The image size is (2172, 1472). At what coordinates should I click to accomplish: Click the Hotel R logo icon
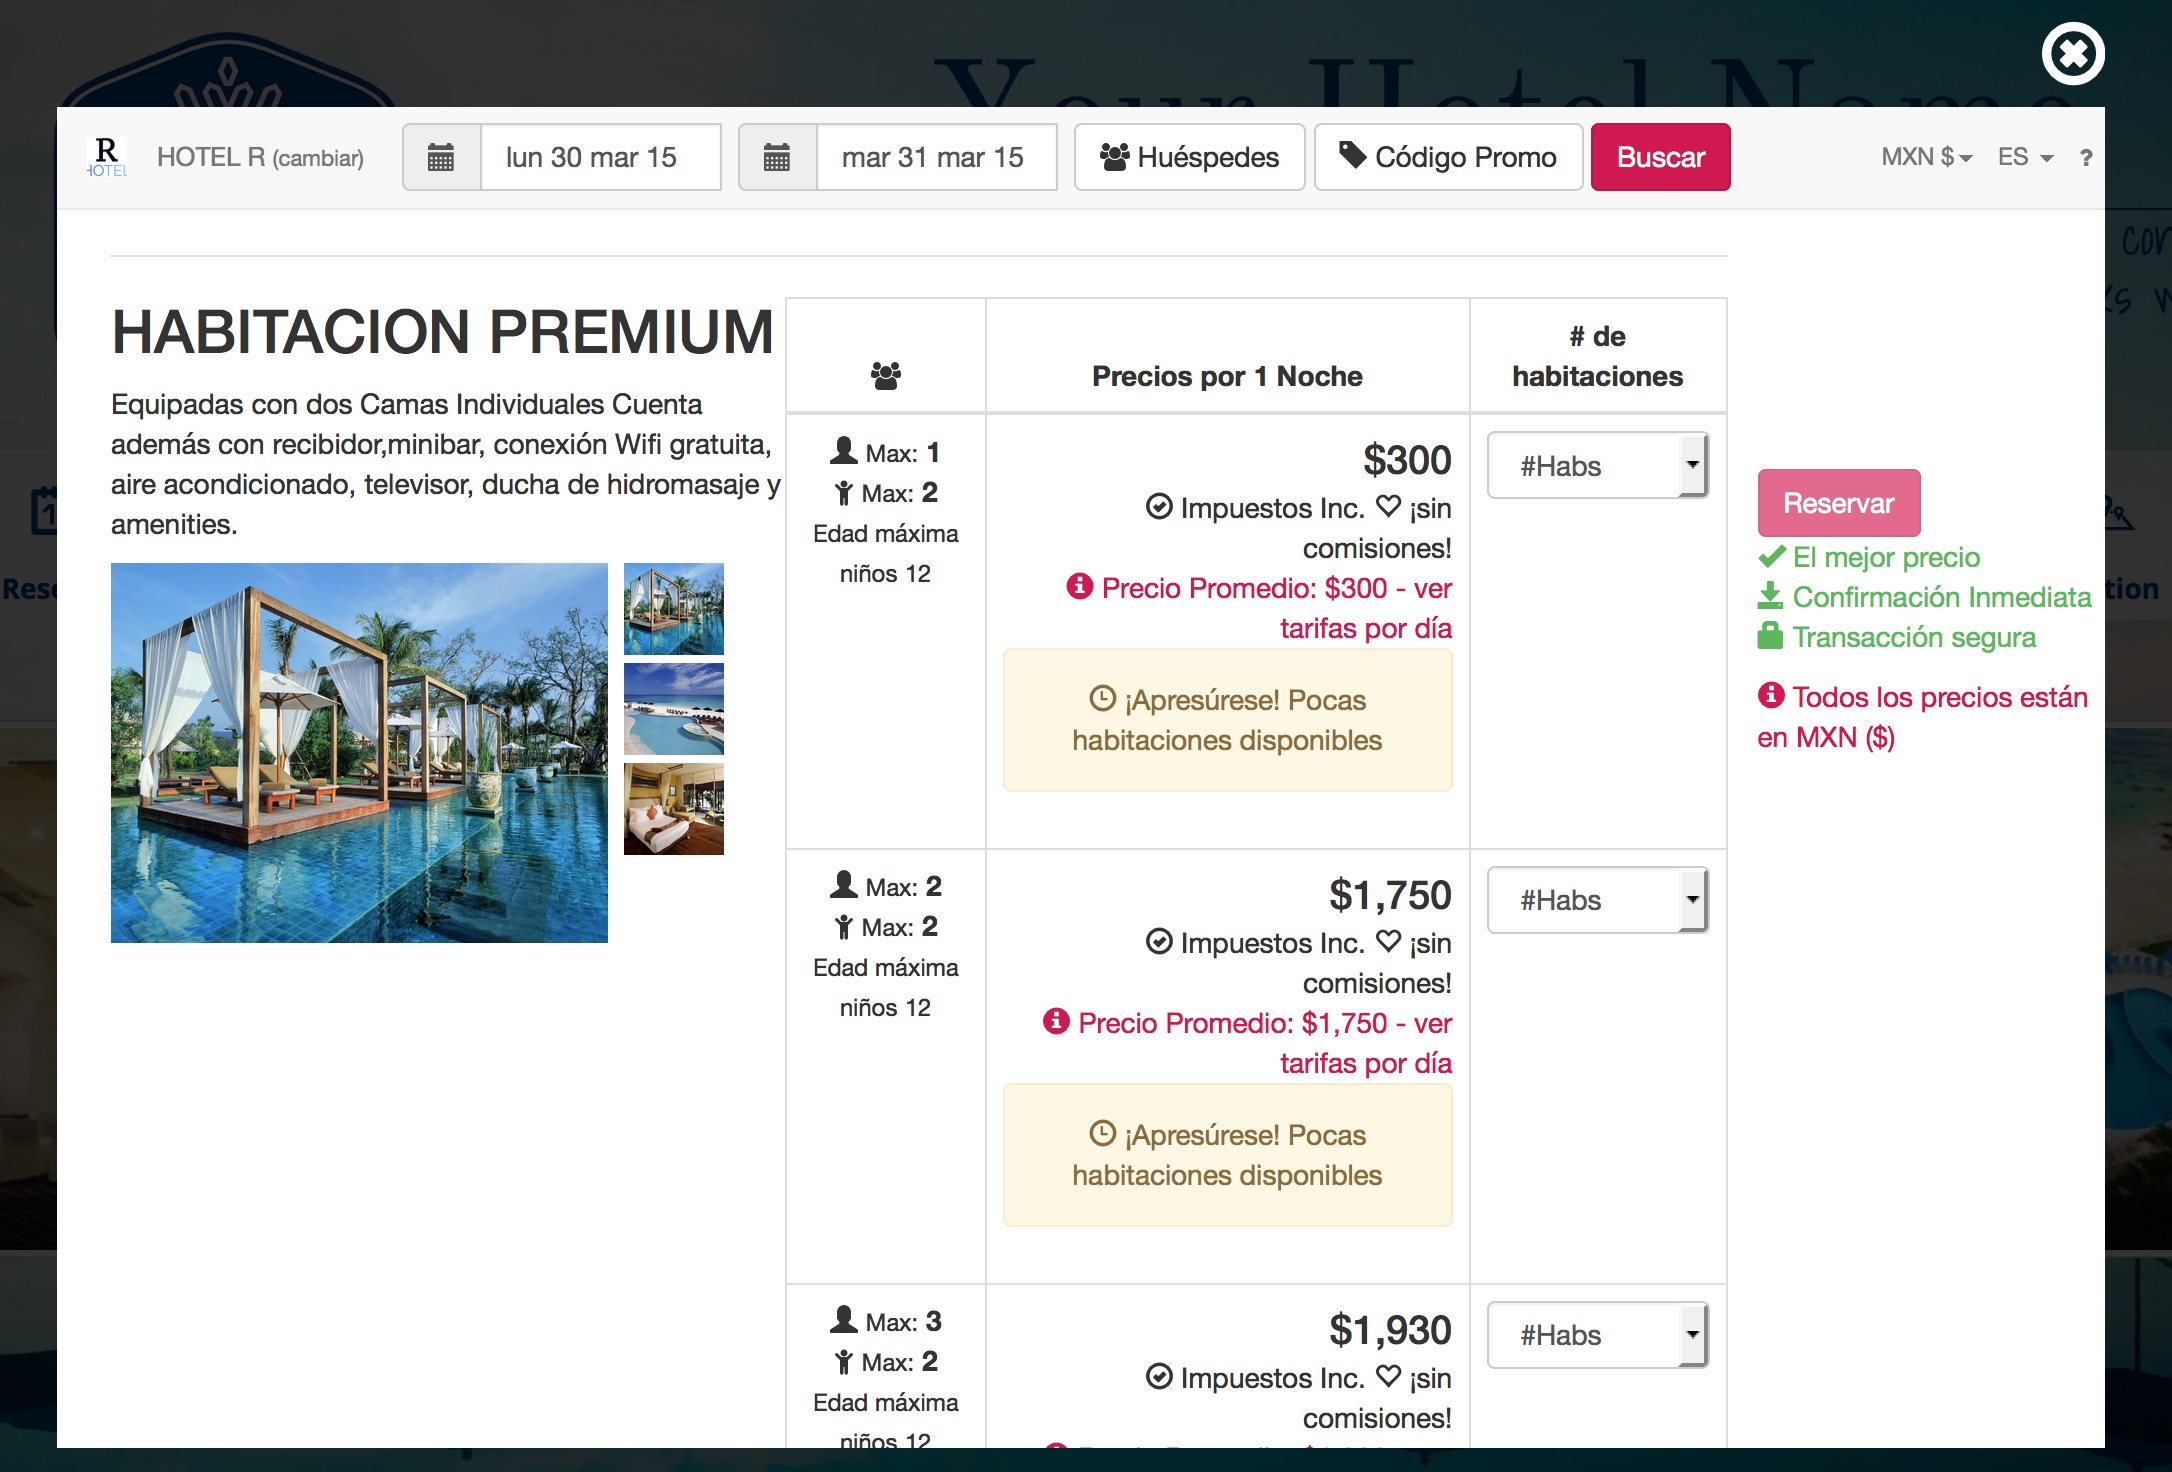pos(107,157)
